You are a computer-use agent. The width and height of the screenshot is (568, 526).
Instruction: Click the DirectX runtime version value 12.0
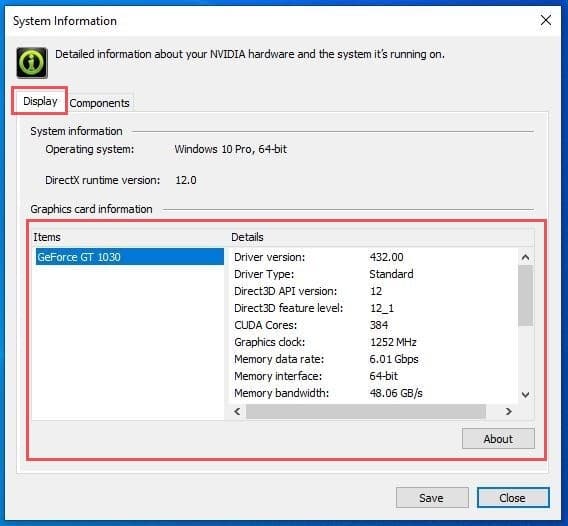point(186,180)
